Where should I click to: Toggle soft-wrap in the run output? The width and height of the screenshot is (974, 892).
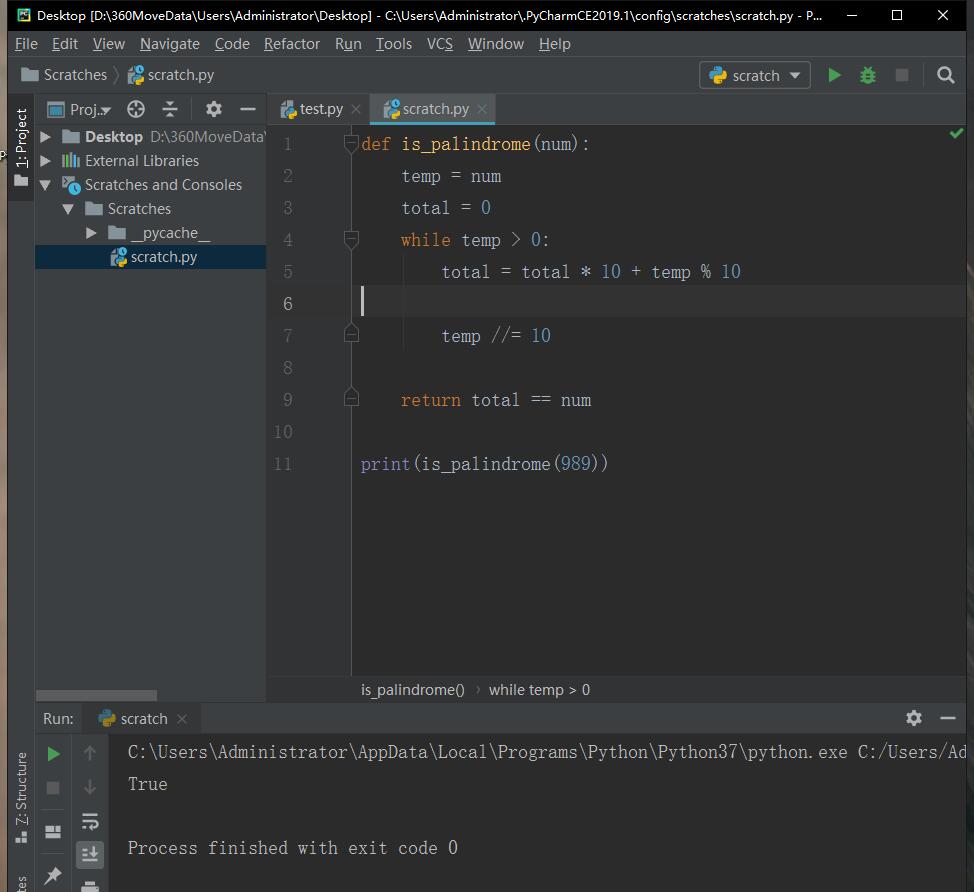(x=90, y=821)
